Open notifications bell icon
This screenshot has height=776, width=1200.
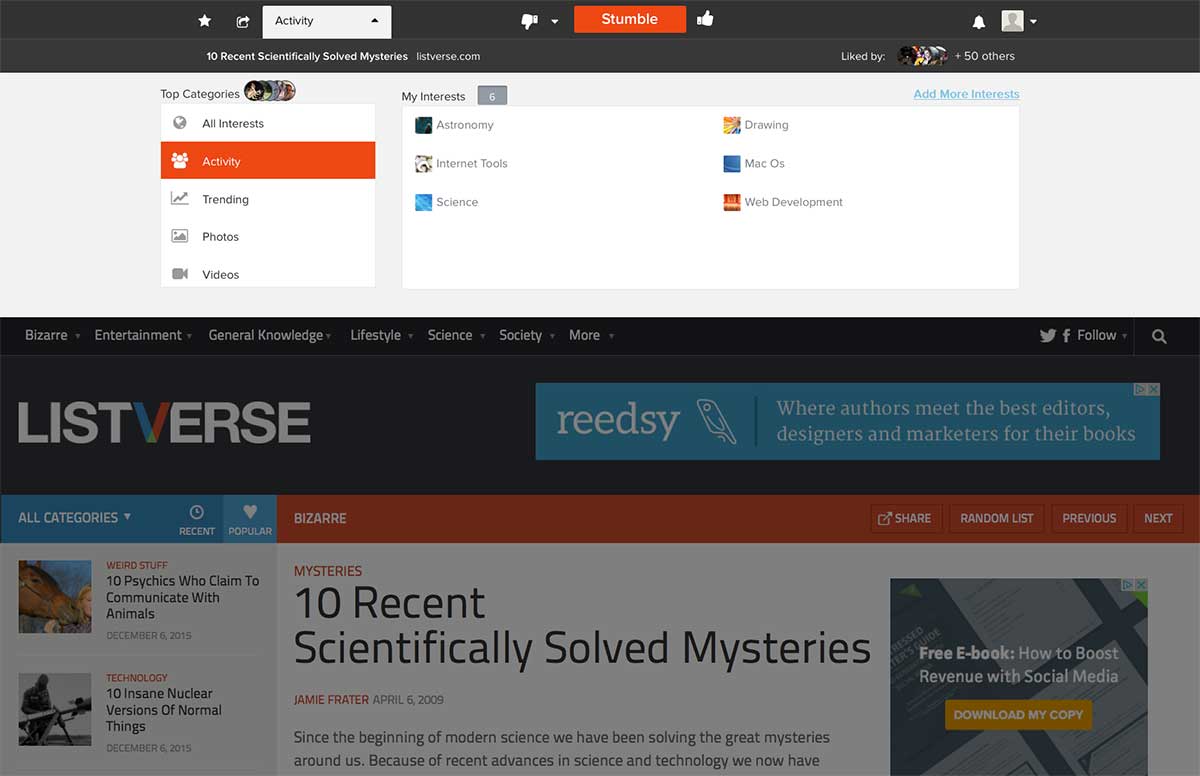[979, 21]
